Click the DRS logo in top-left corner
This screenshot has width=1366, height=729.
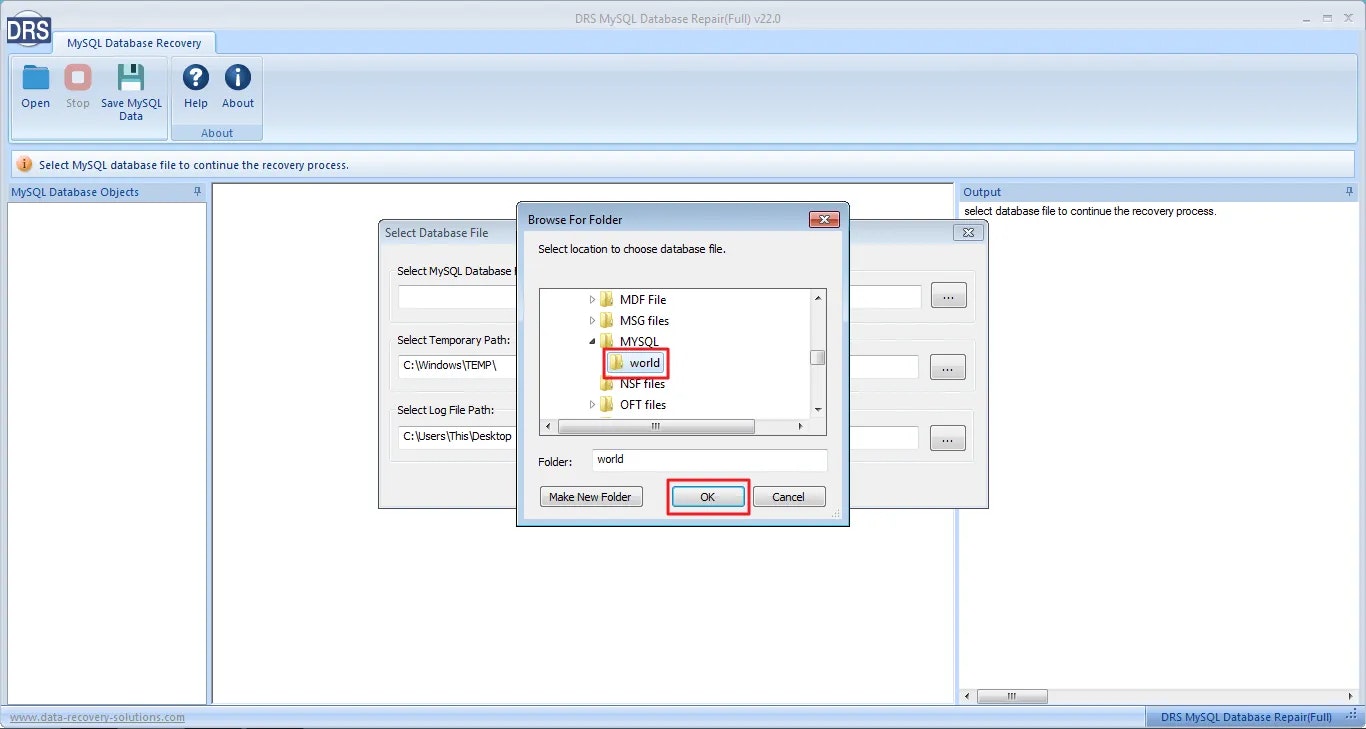tap(27, 29)
